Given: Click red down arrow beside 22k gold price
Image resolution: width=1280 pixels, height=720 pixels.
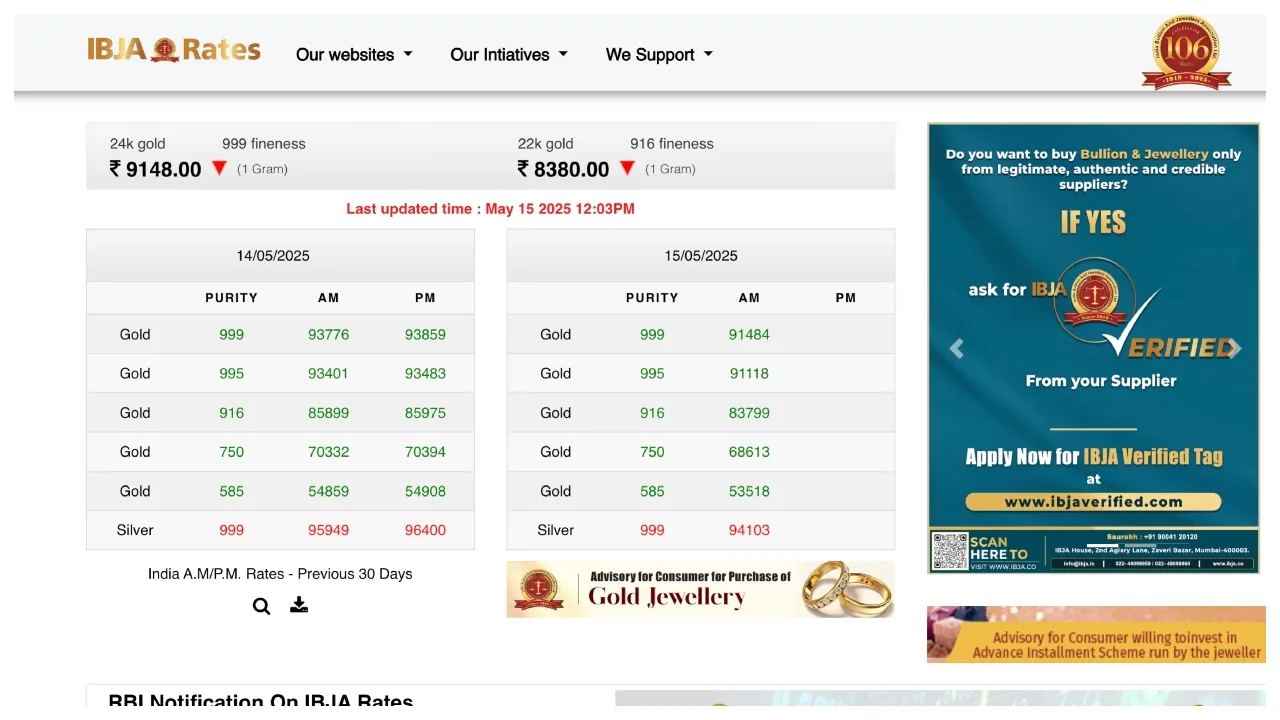Looking at the screenshot, I should pos(627,169).
